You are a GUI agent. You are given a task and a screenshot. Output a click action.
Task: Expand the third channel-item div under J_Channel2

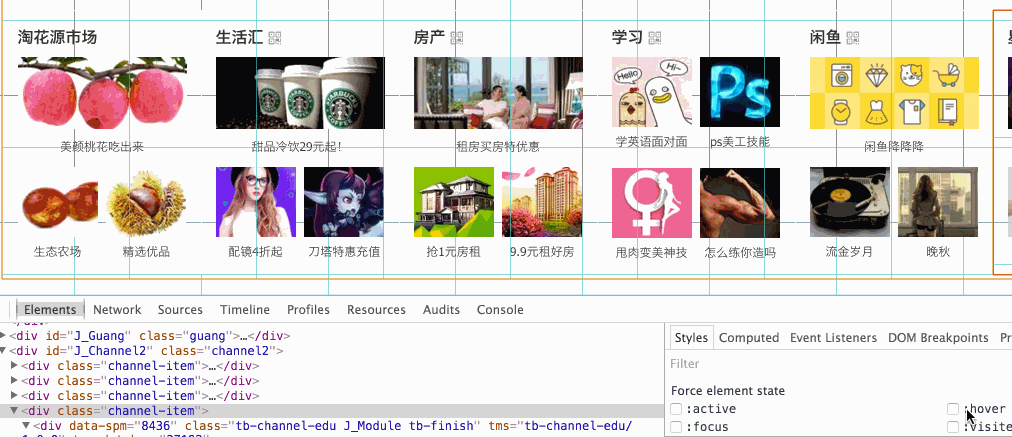(x=15, y=396)
